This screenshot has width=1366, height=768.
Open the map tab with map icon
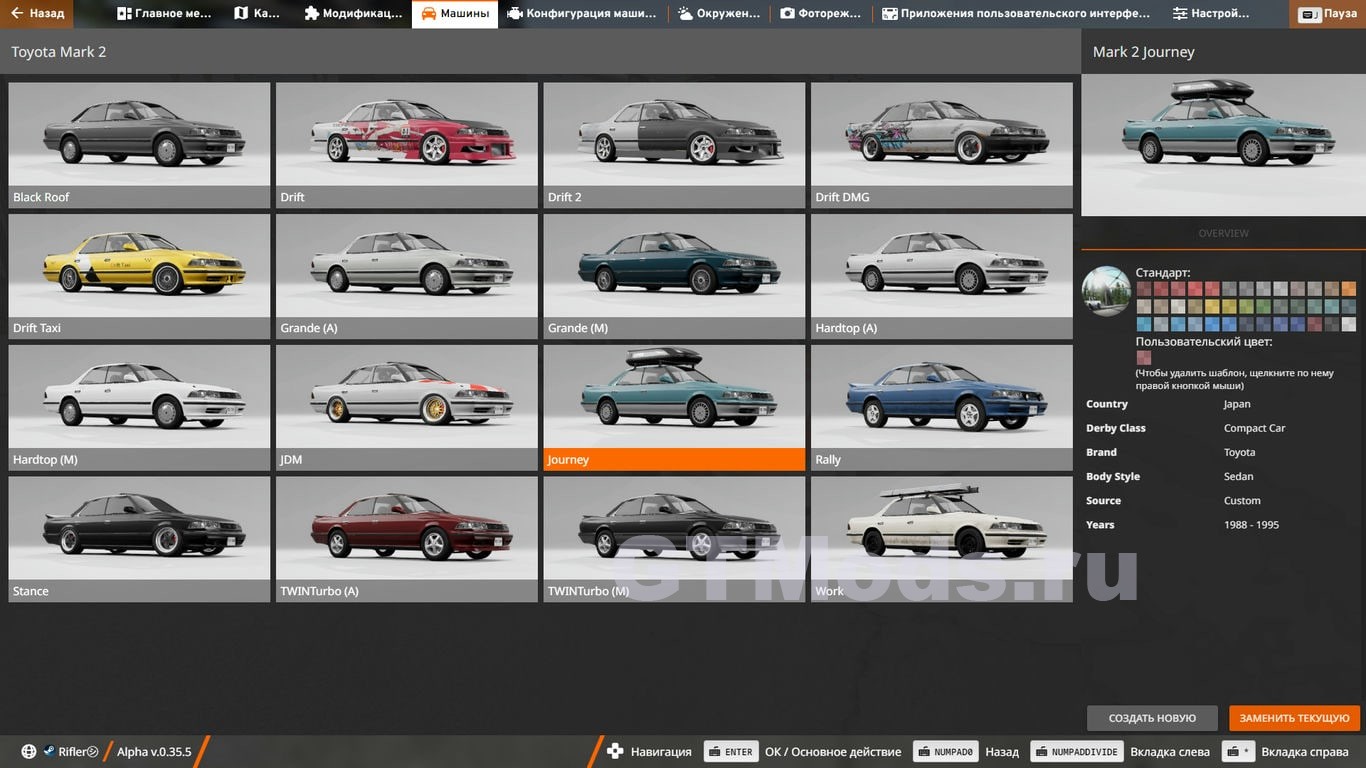[x=257, y=14]
